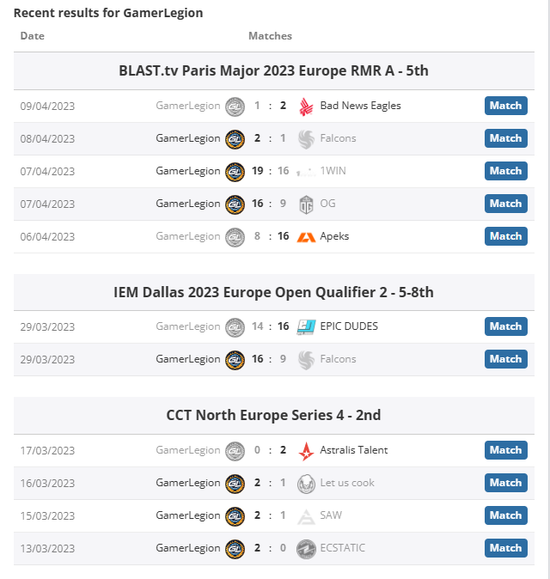Open Match button for the Astralis Talent game
The height and width of the screenshot is (579, 550).
point(506,450)
